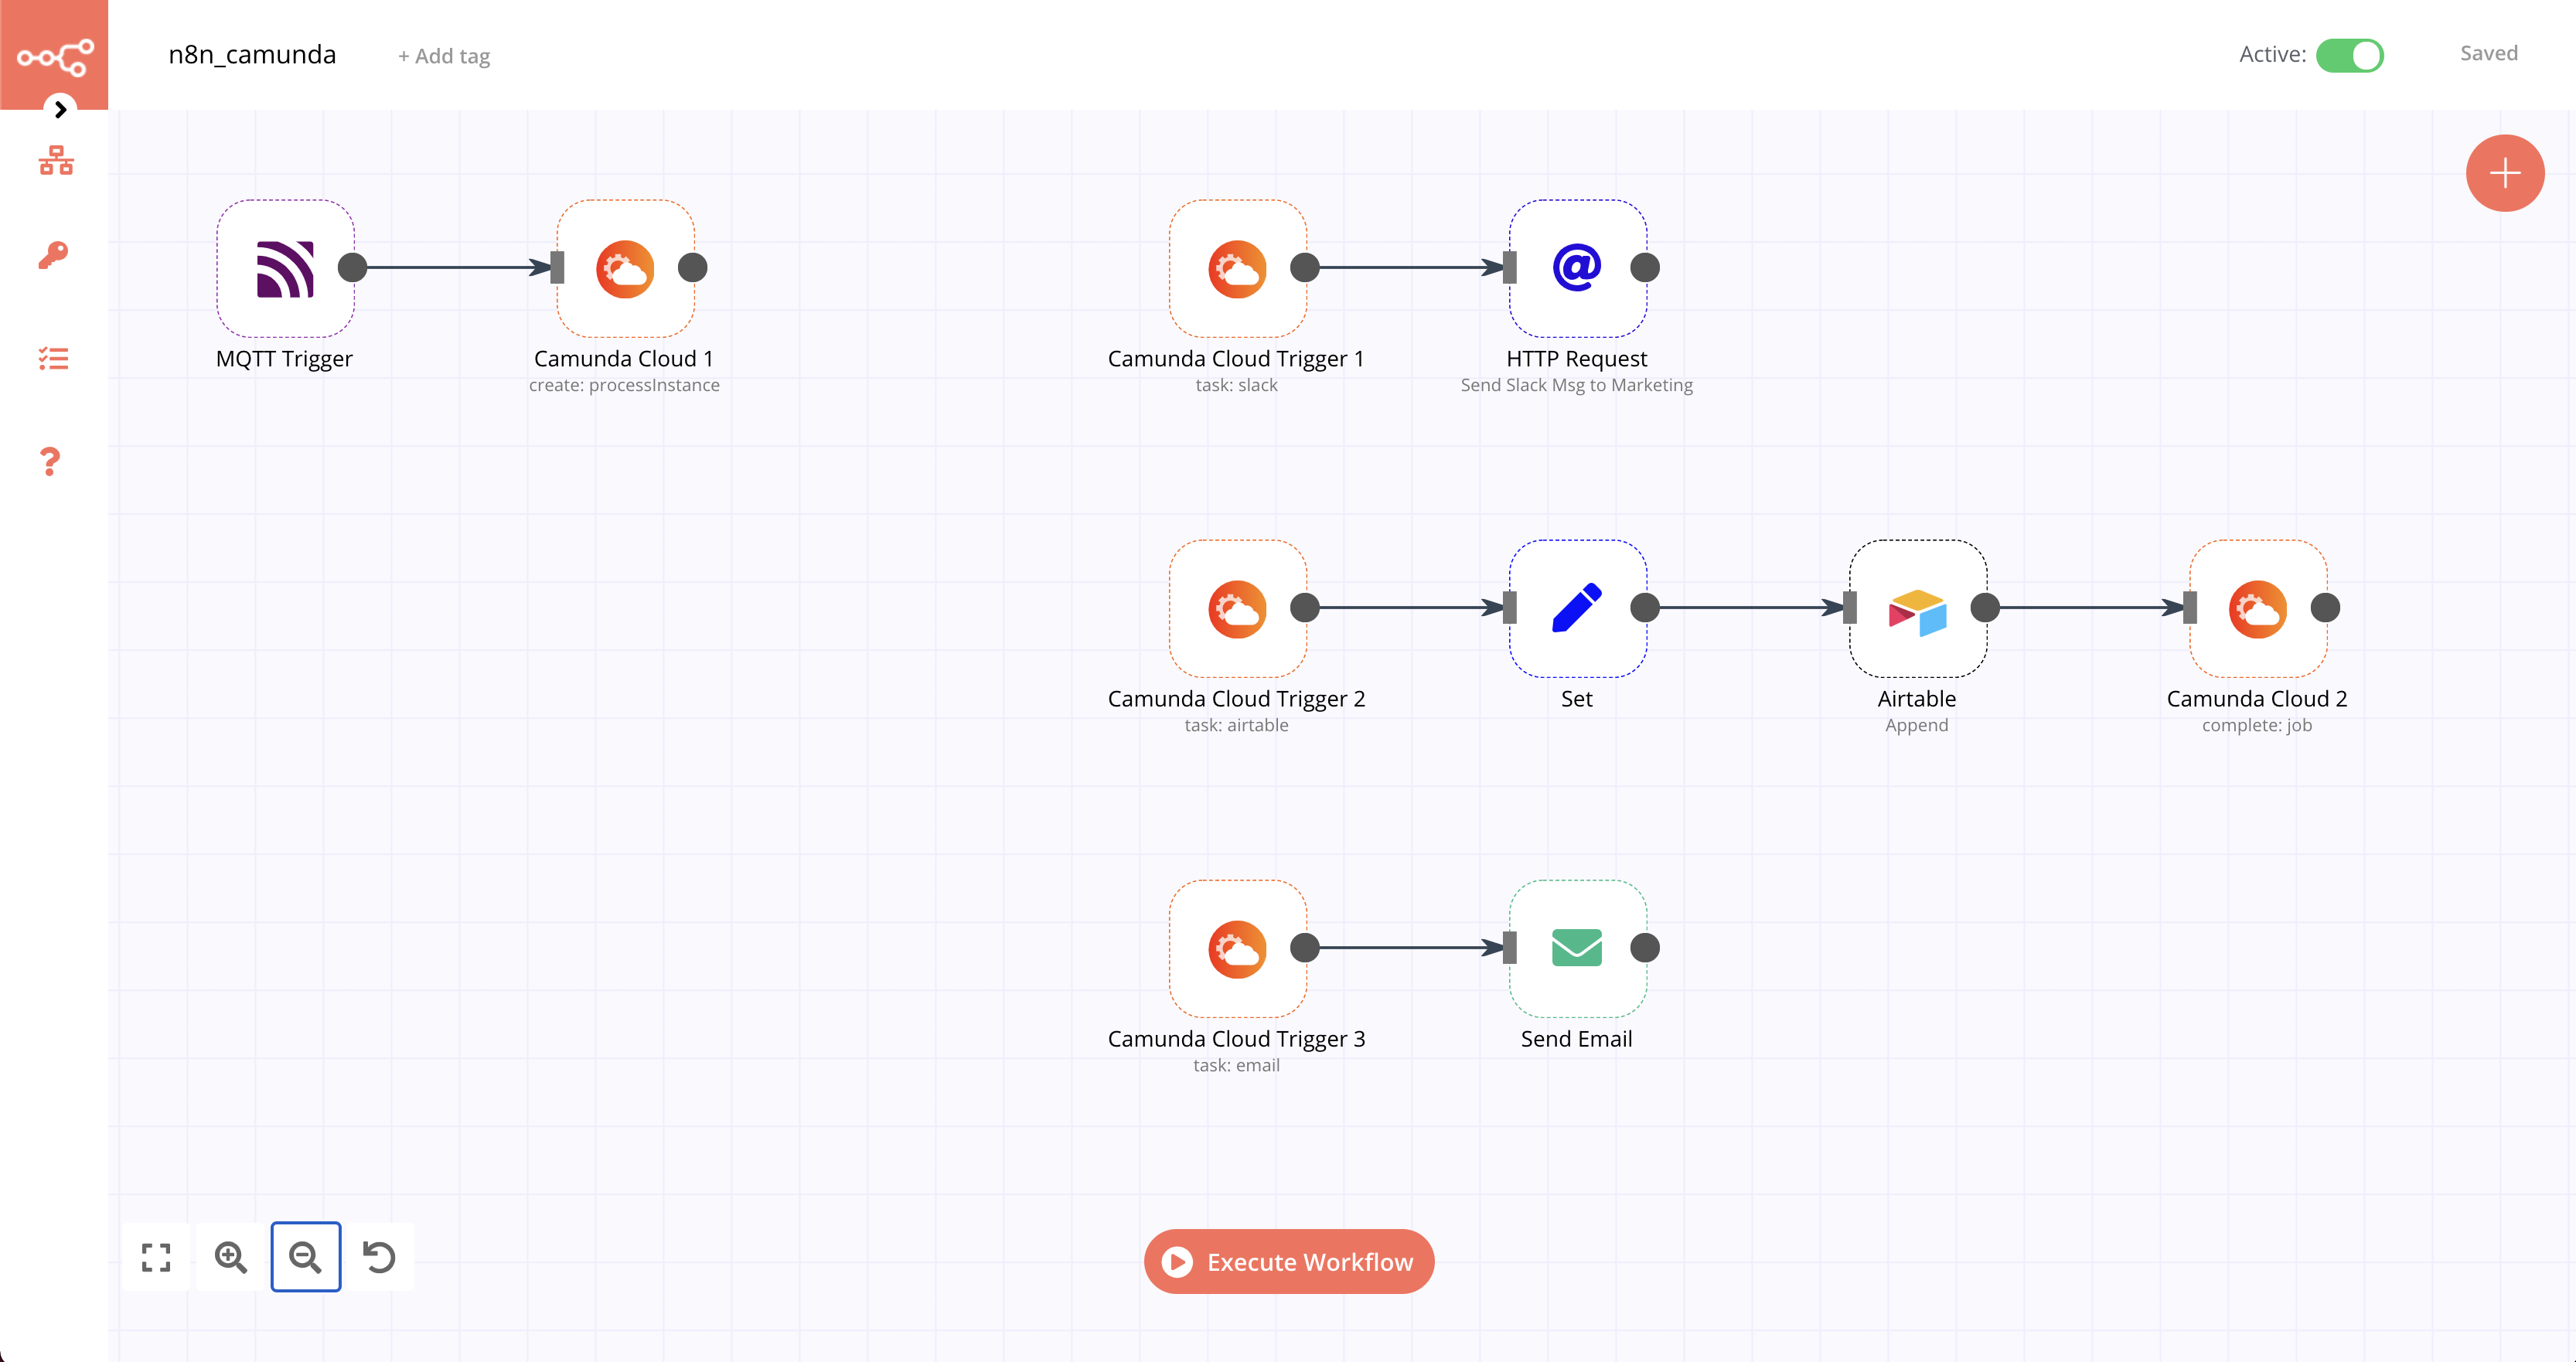Open the MQTT Trigger node
Viewport: 2576px width, 1362px height.
point(285,268)
